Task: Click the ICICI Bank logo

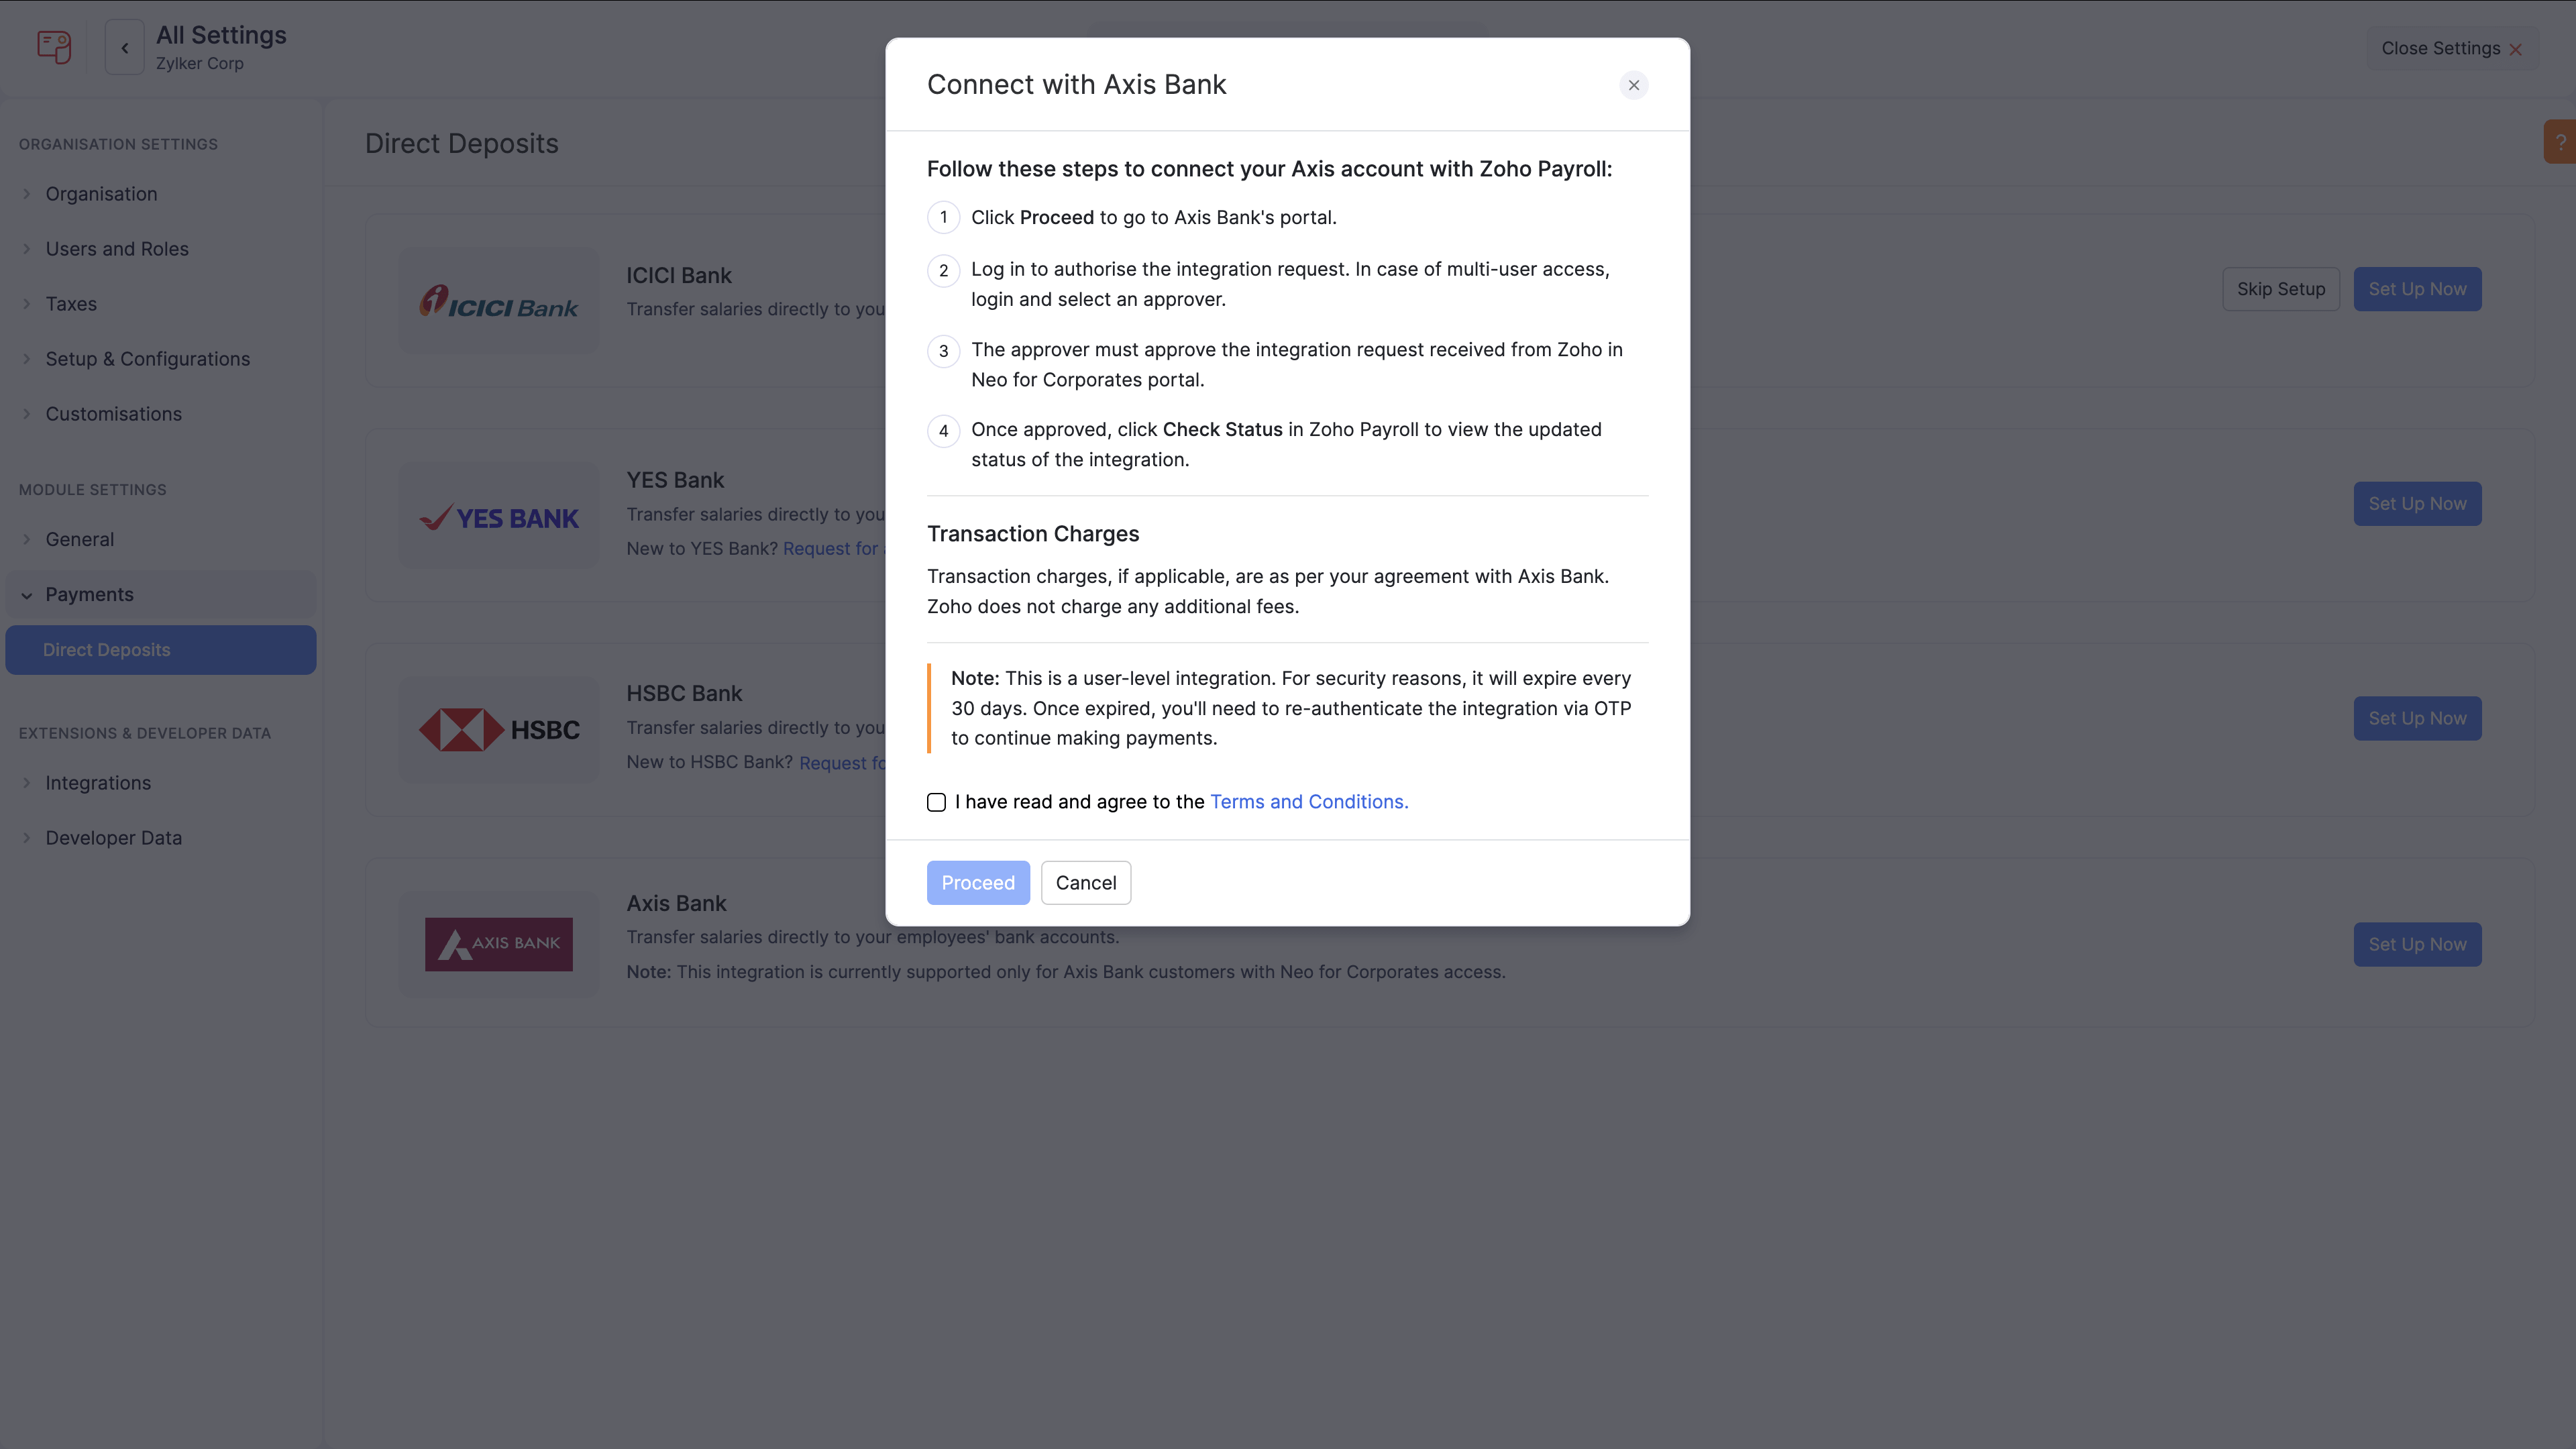Action: coord(498,301)
